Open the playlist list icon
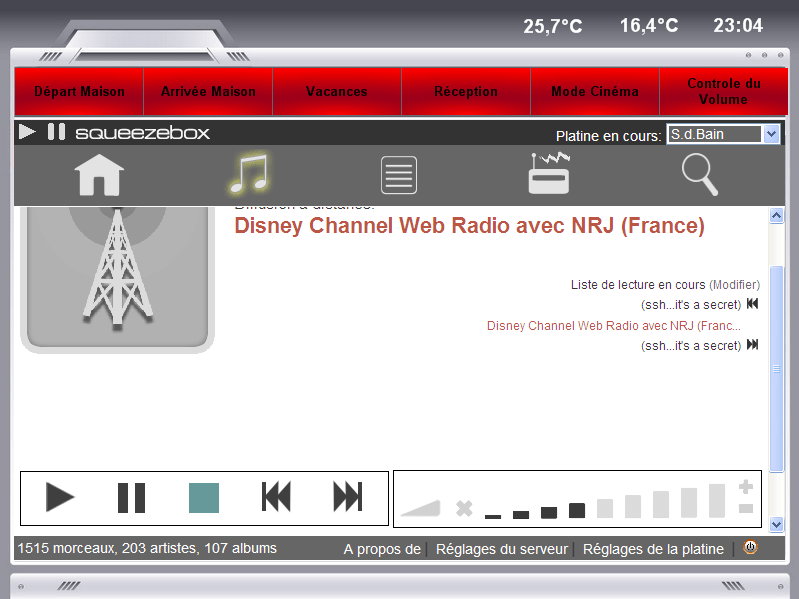 pyautogui.click(x=399, y=175)
